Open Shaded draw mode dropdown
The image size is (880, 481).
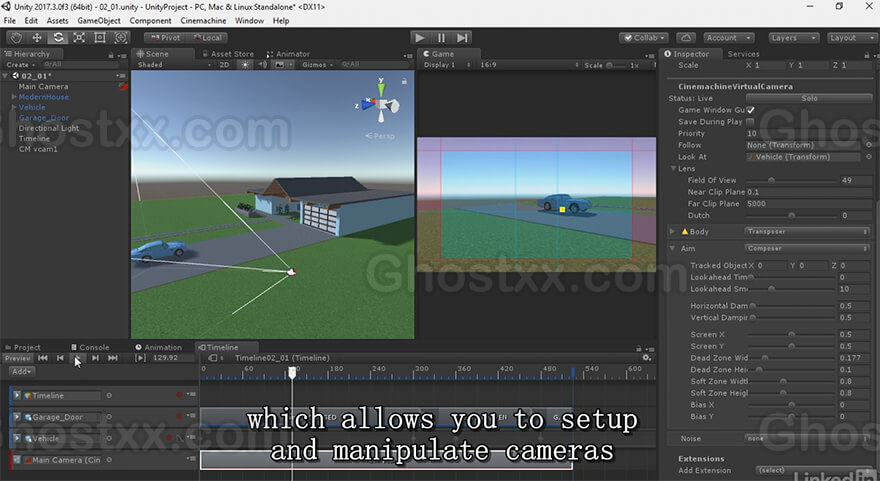point(174,65)
